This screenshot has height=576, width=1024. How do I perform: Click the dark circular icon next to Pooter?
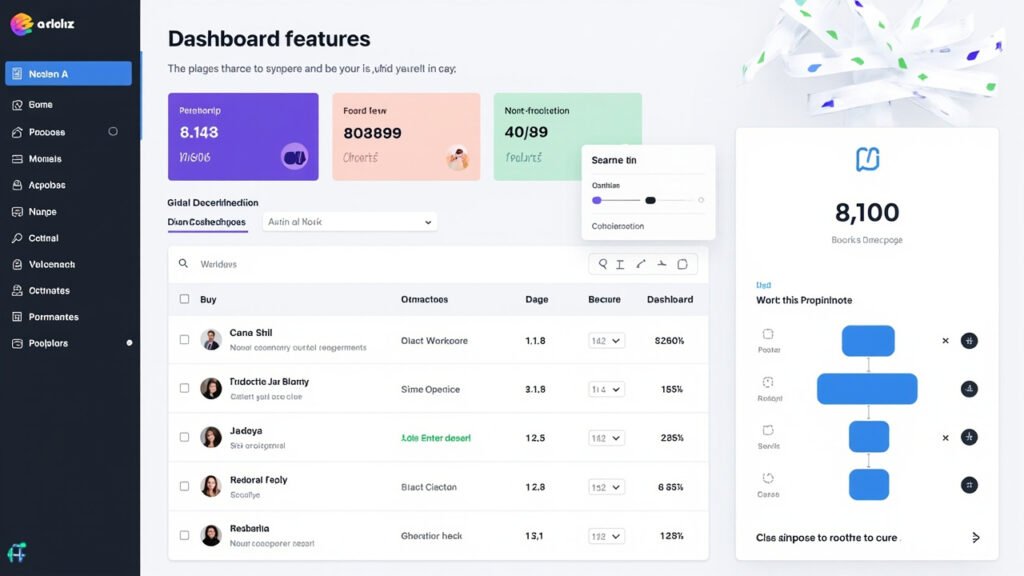tap(968, 340)
